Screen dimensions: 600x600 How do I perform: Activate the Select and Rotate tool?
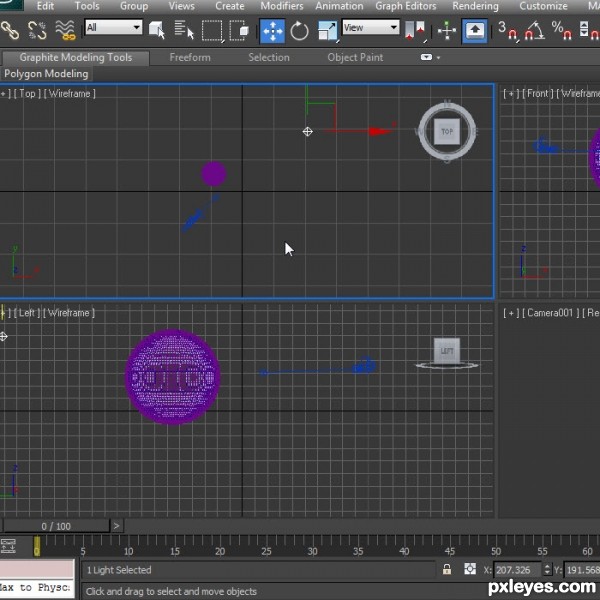(299, 31)
